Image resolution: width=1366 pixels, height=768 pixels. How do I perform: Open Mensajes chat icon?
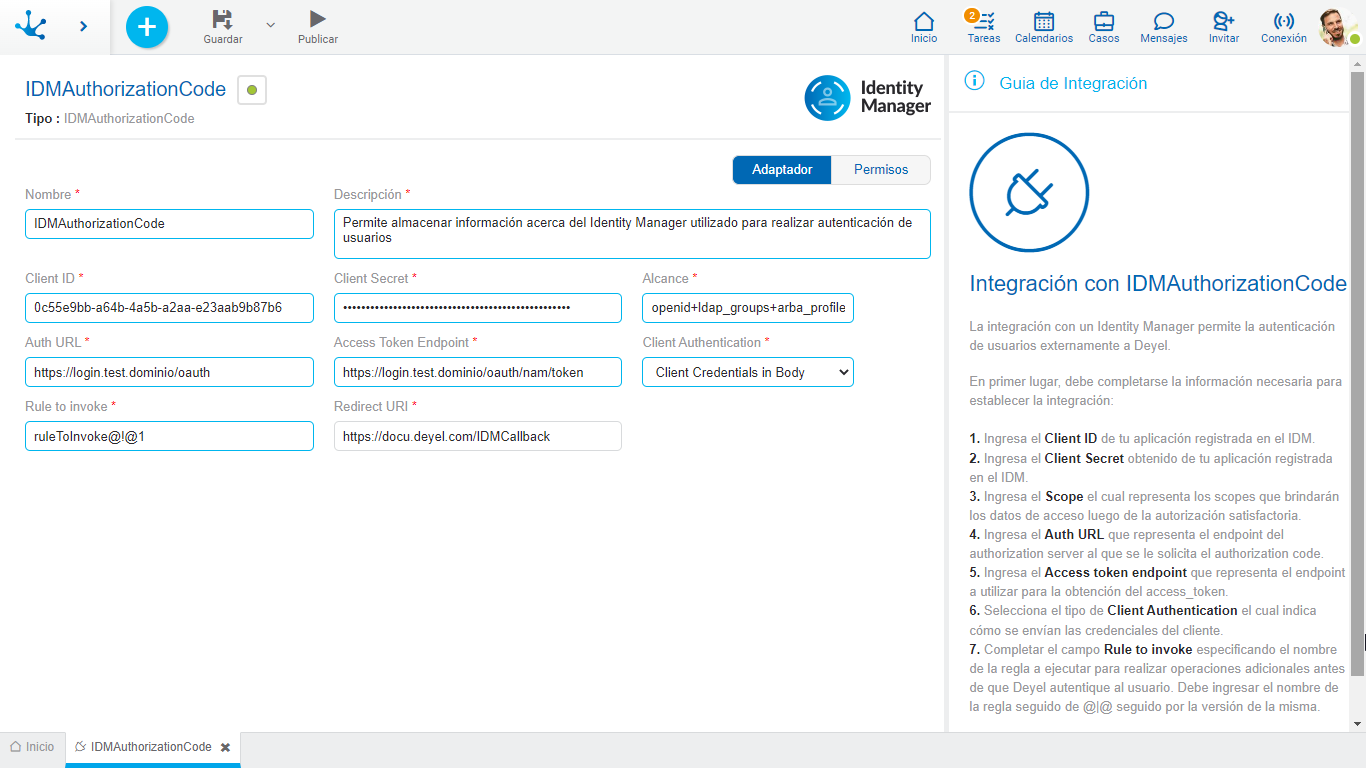pos(1164,21)
